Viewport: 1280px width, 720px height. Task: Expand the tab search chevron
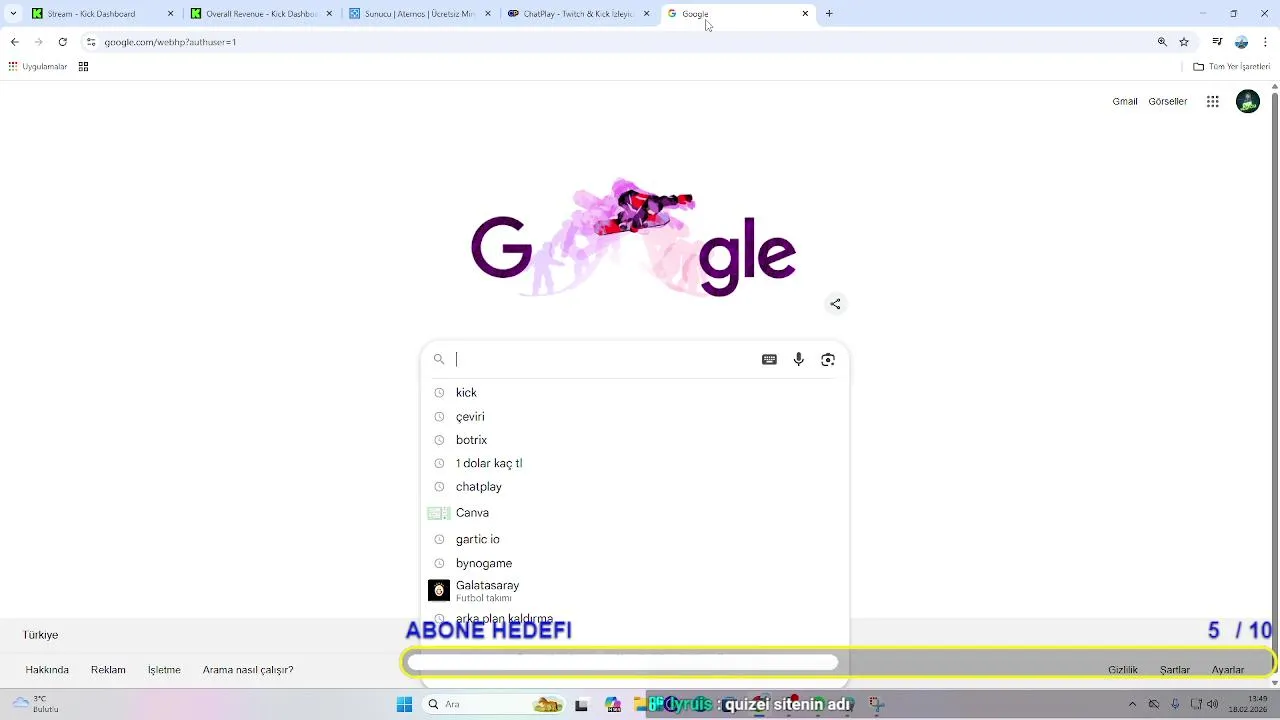coord(13,14)
